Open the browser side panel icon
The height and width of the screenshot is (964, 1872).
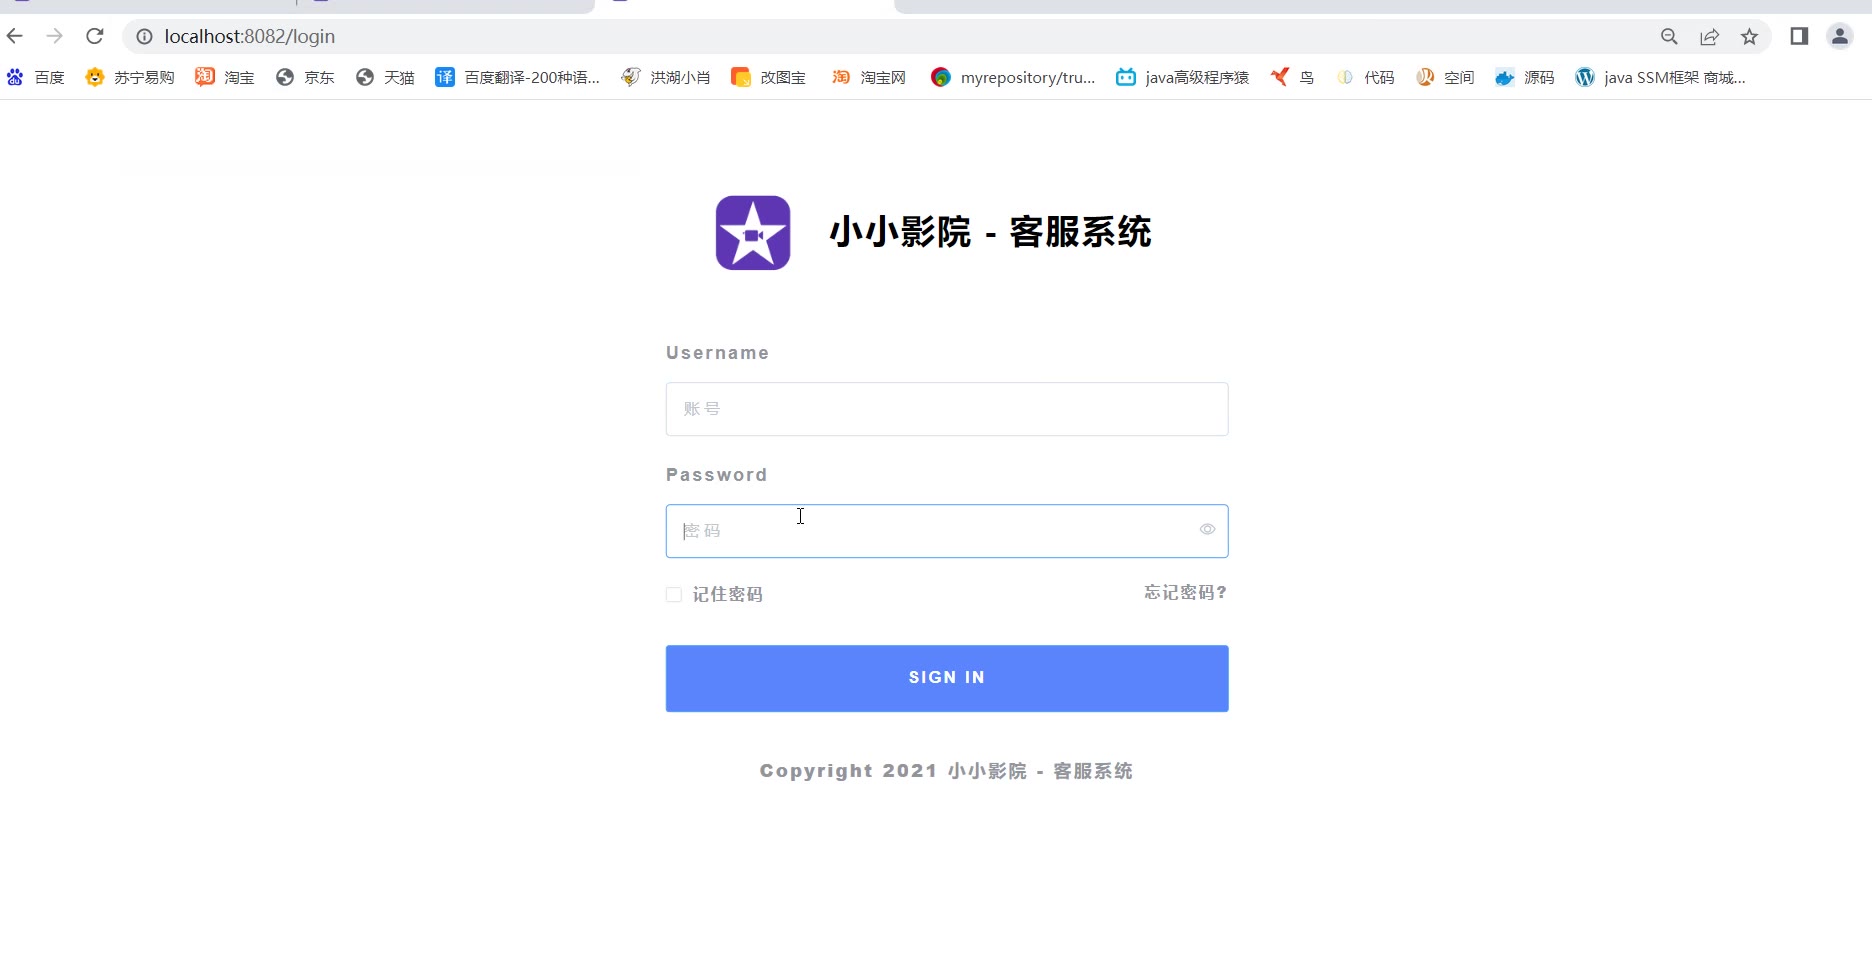[x=1799, y=37]
